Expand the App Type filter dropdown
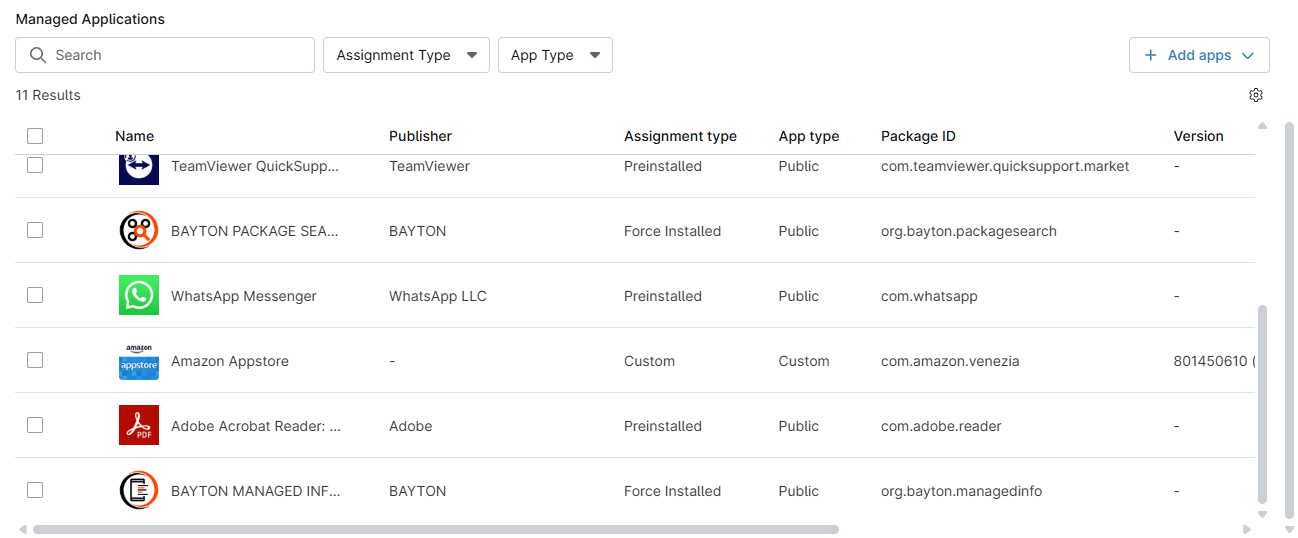 point(555,55)
